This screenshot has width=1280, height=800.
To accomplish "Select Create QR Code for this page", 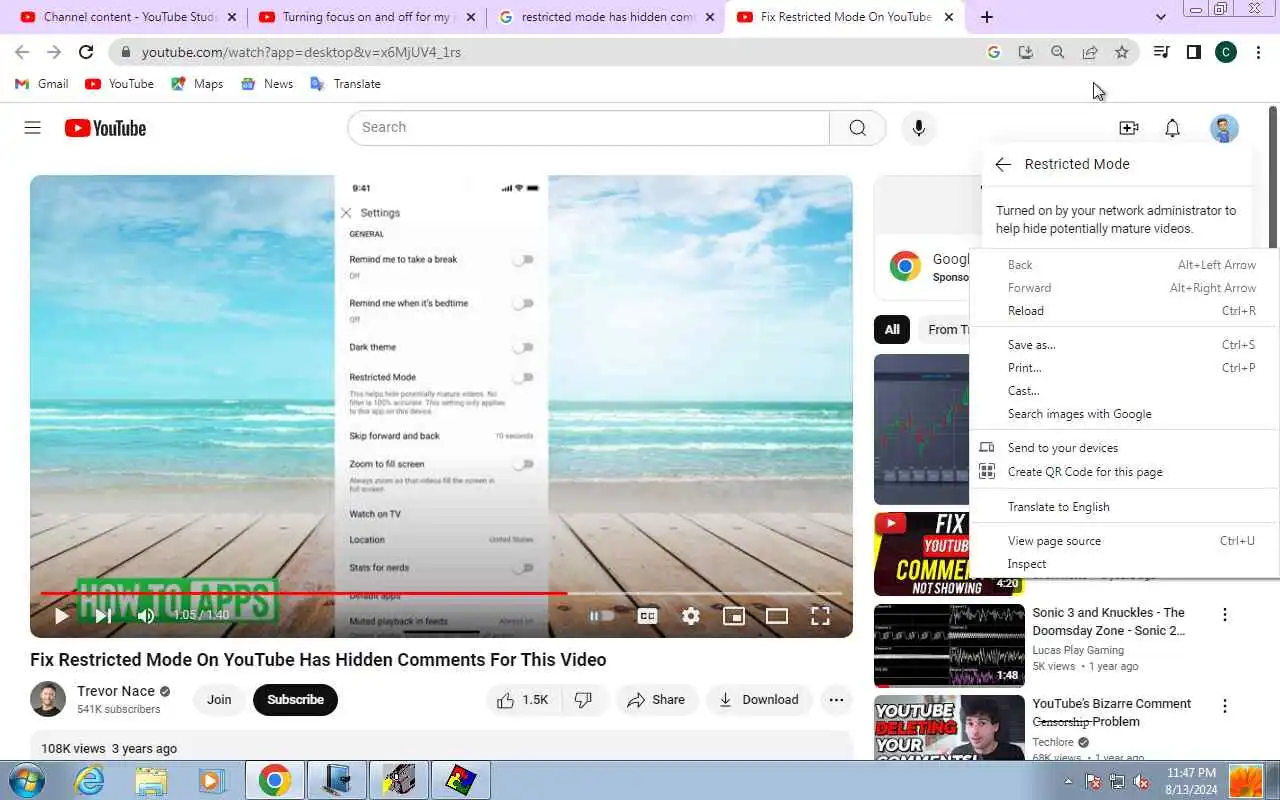I will coord(1124,472).
